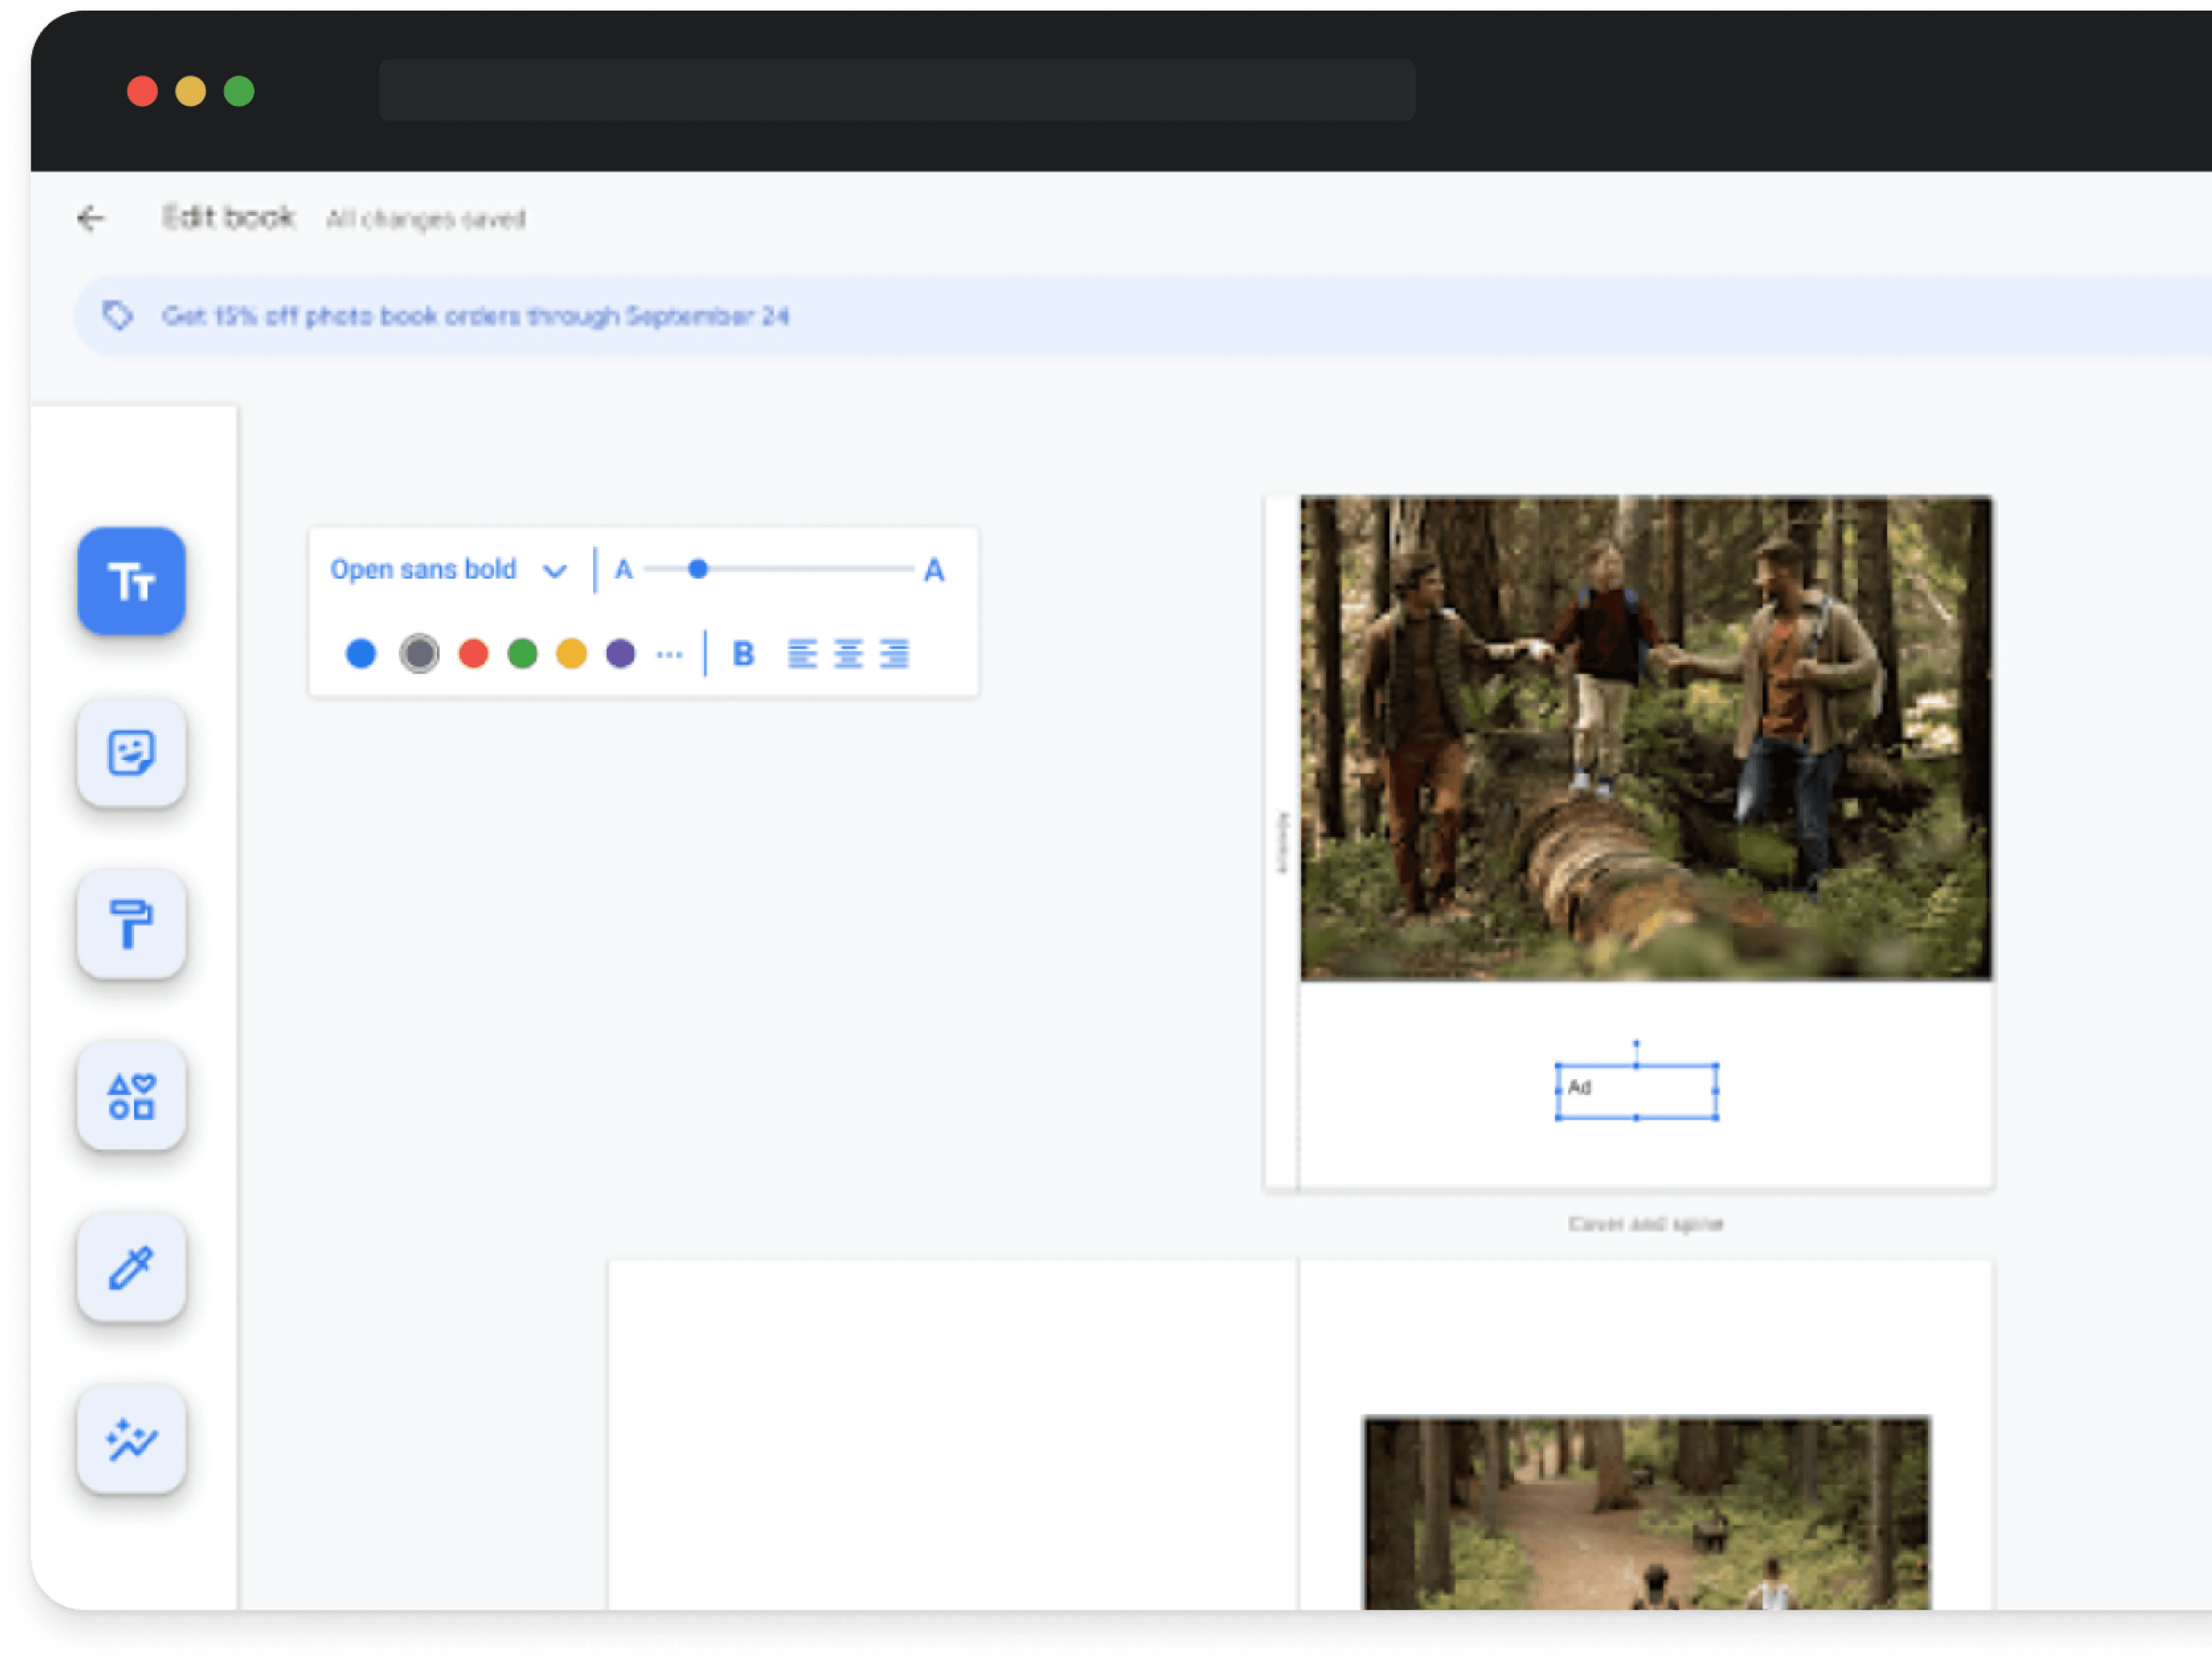This screenshot has height=1663, width=2212.
Task: Click the font size slider handle
Action: pyautogui.click(x=698, y=569)
